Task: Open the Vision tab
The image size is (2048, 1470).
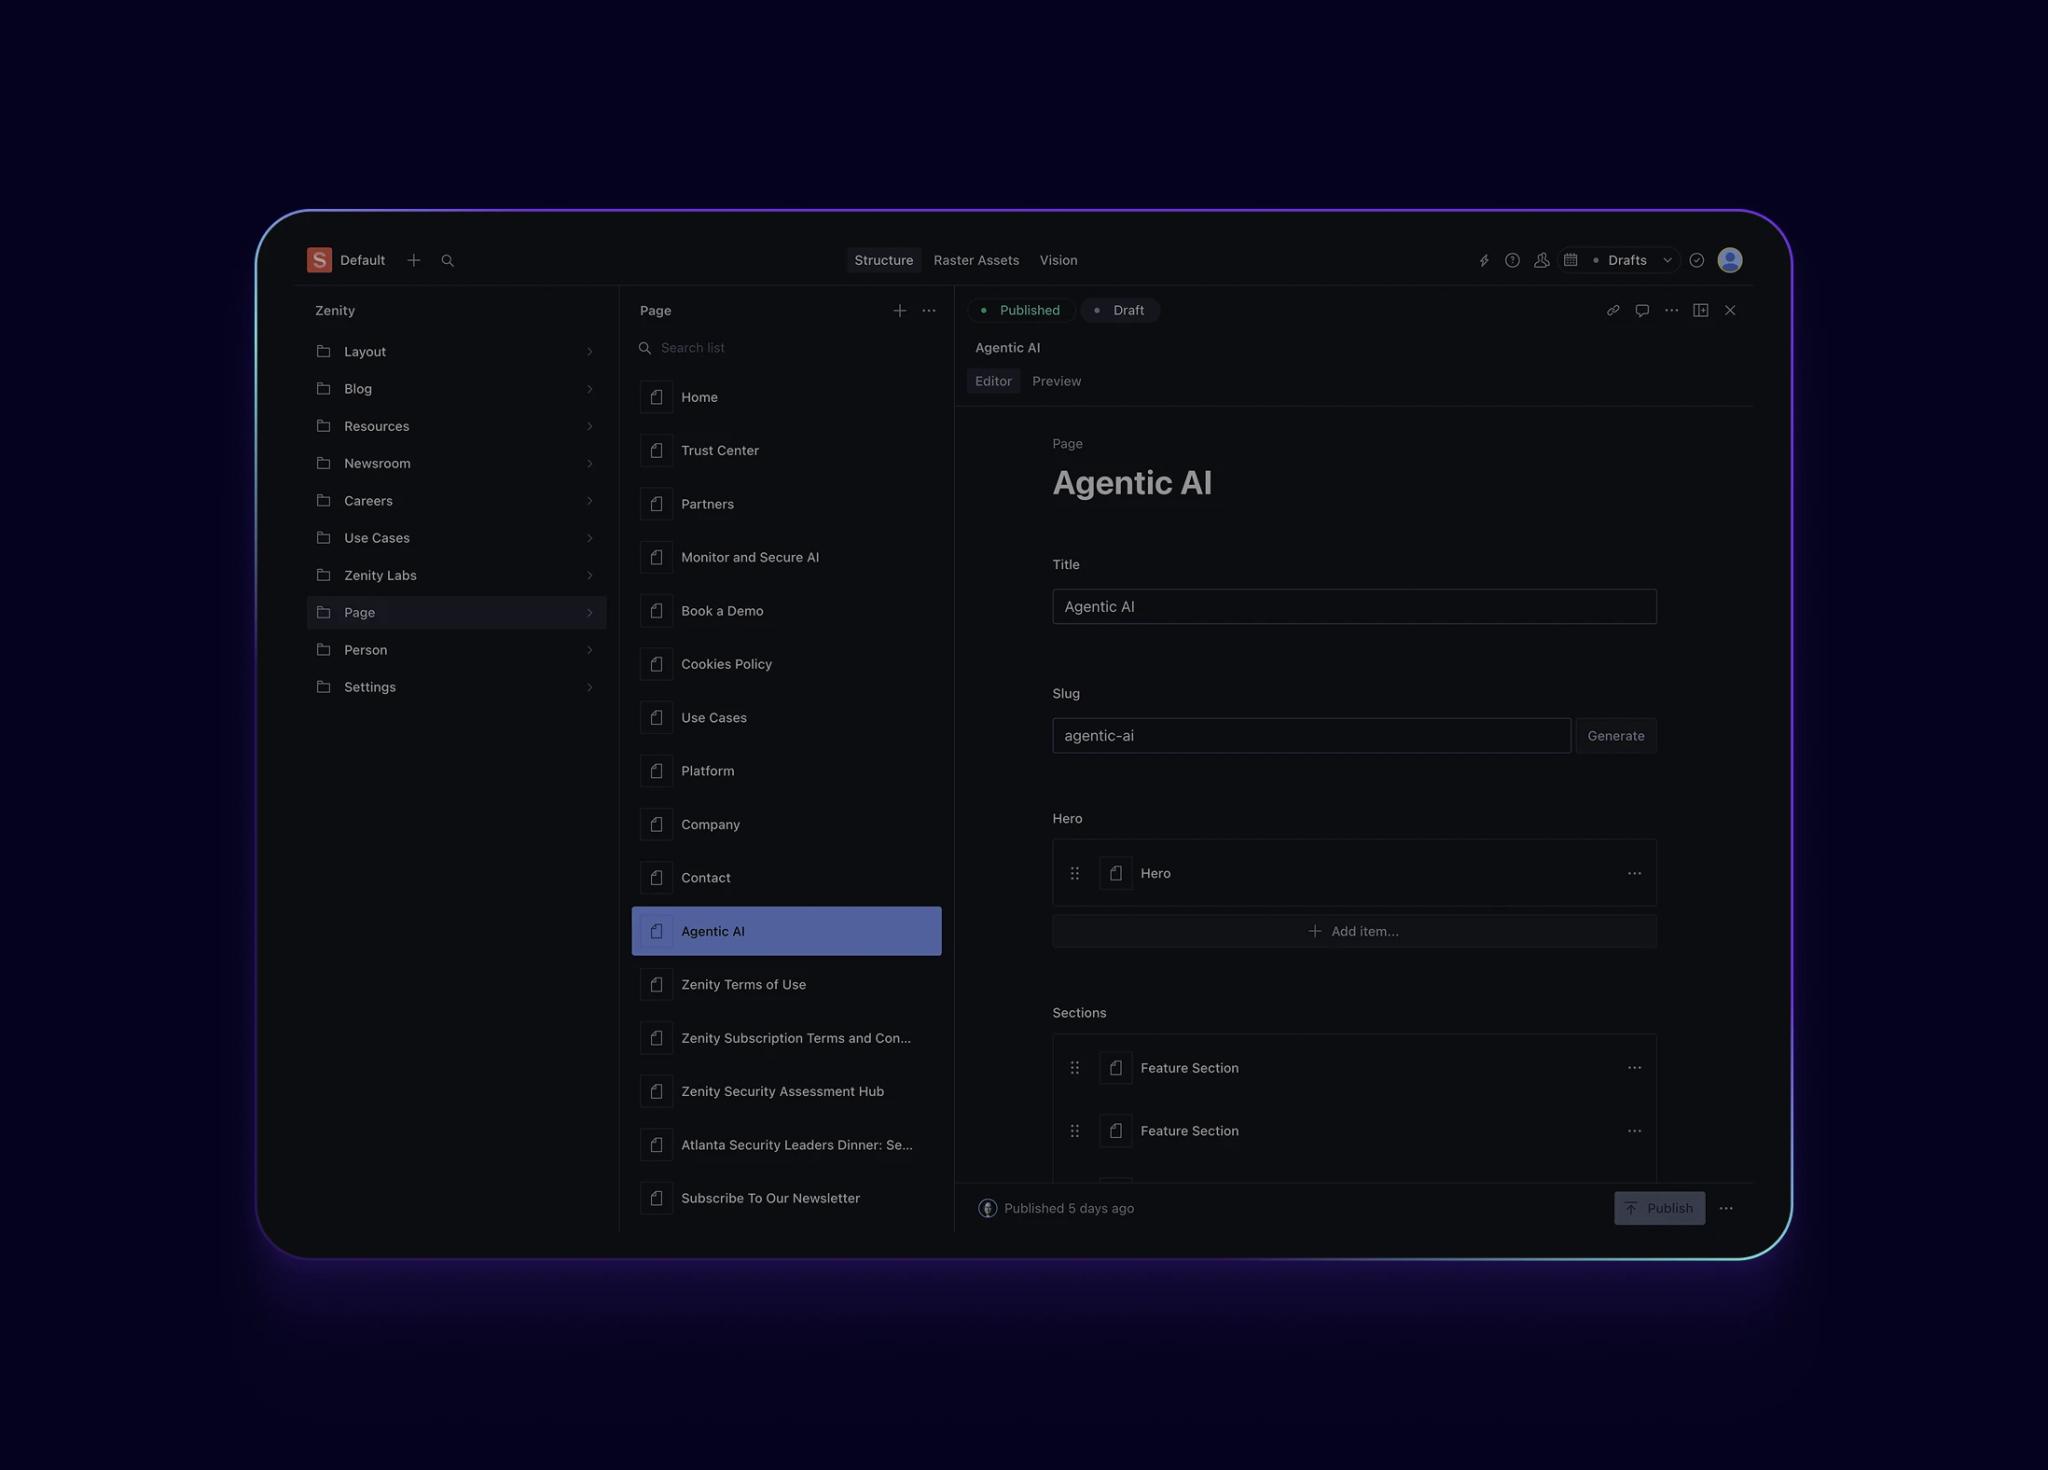Action: point(1058,260)
